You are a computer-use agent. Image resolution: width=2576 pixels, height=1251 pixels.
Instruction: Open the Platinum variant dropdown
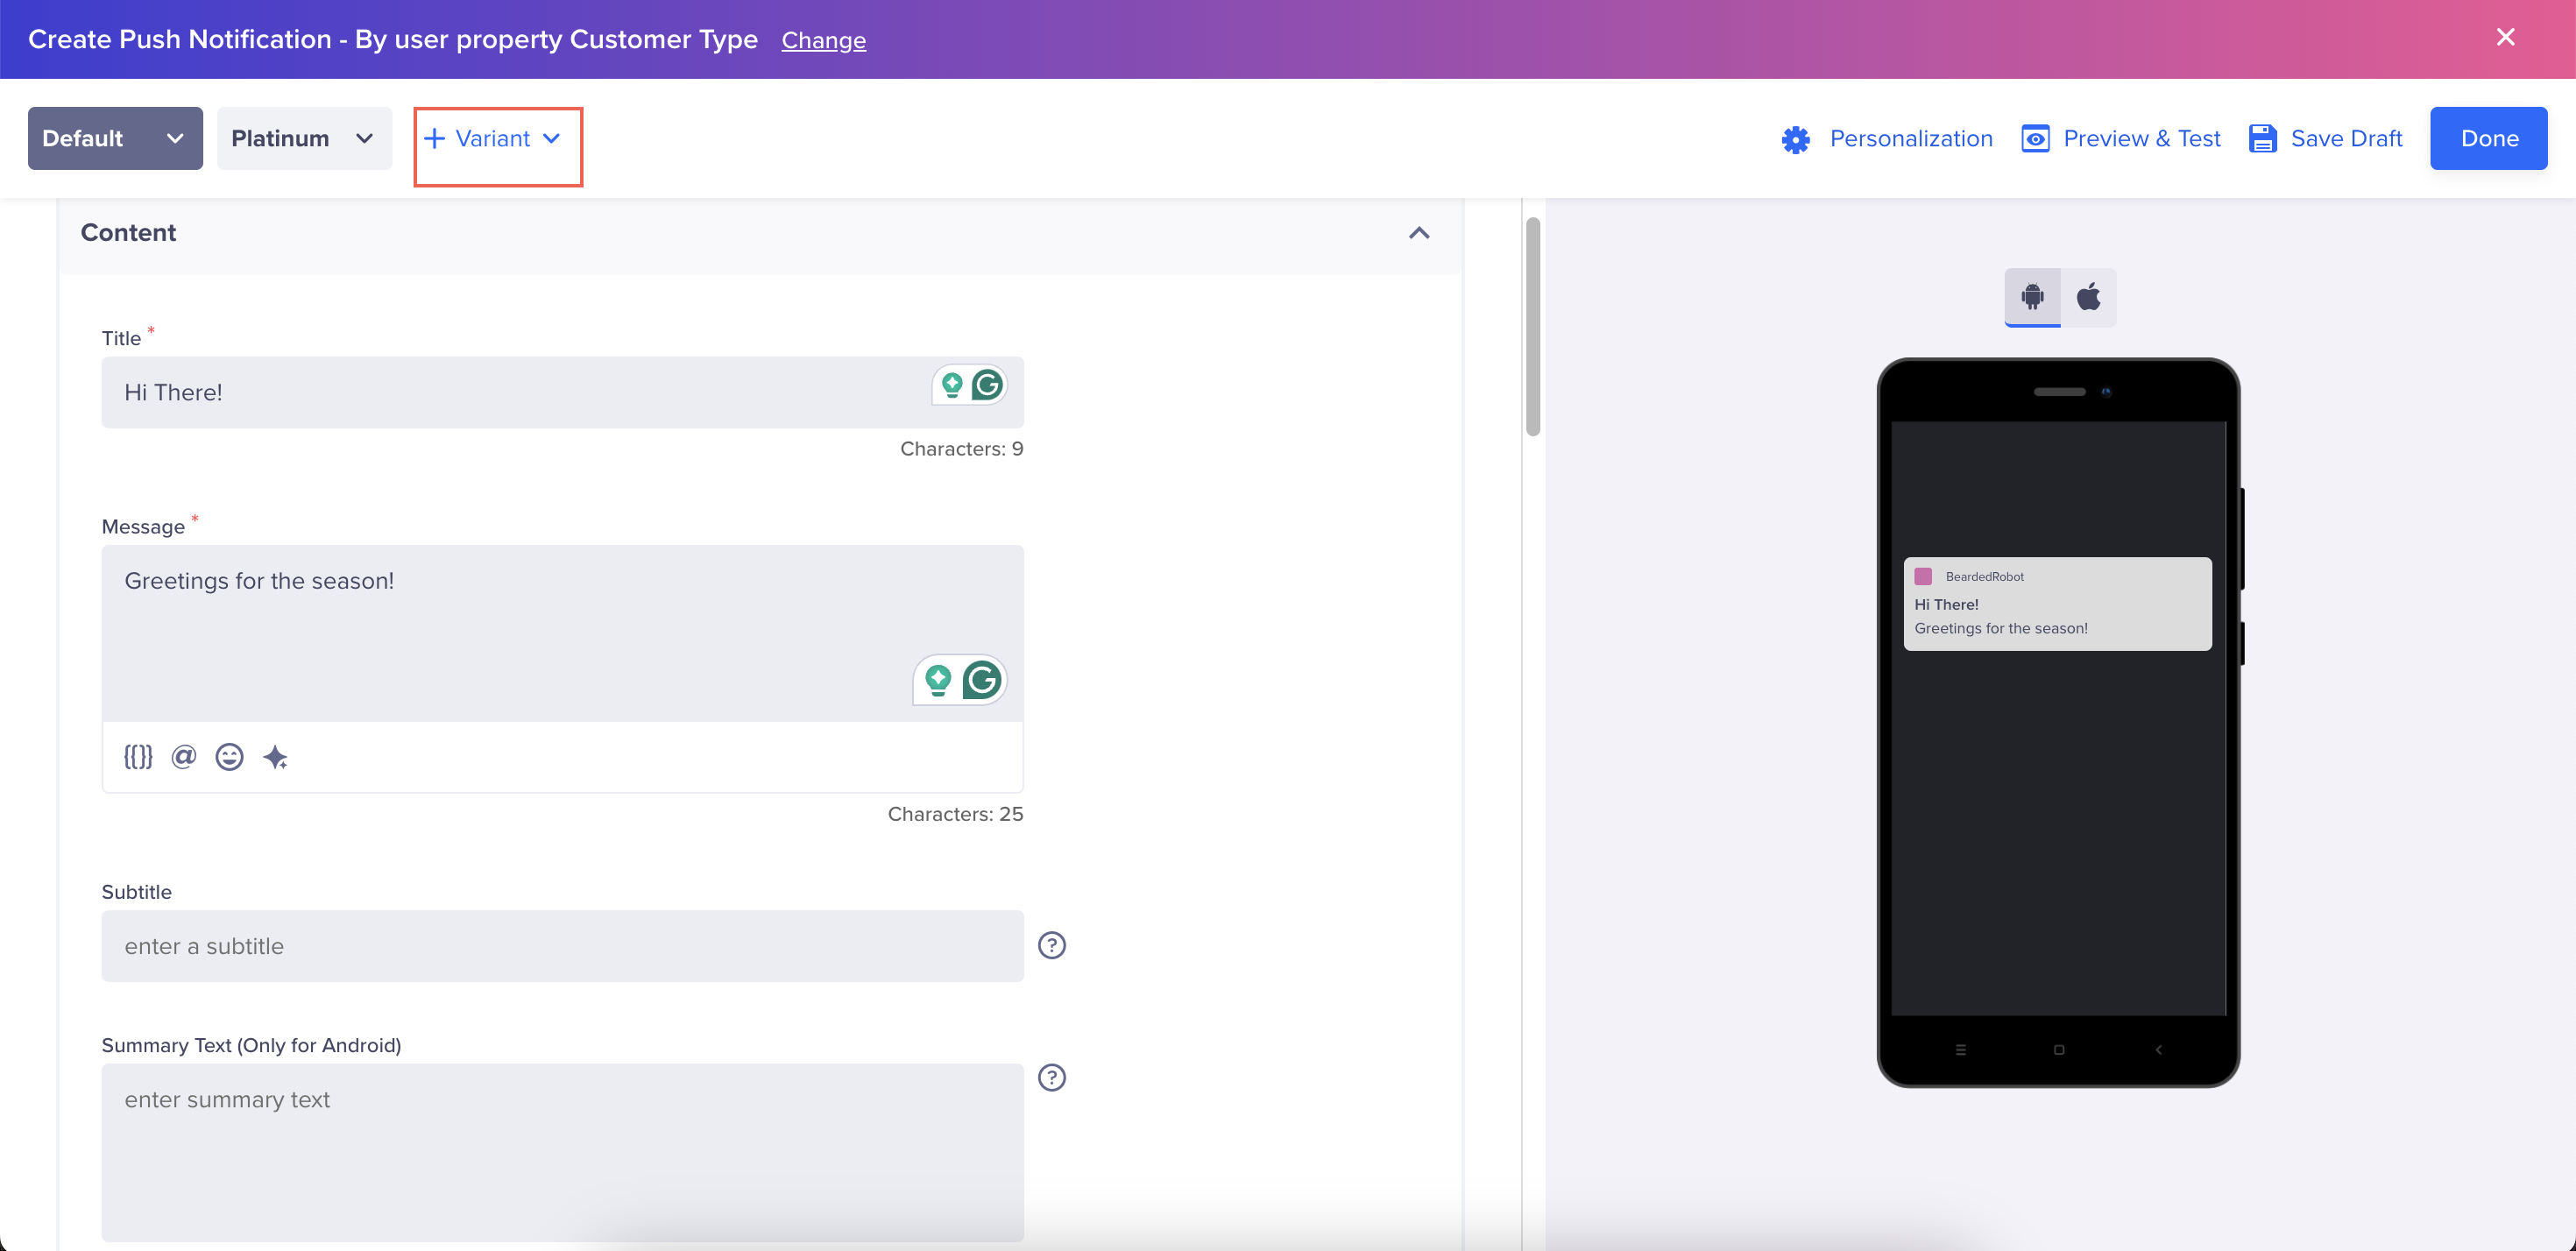[x=303, y=138]
